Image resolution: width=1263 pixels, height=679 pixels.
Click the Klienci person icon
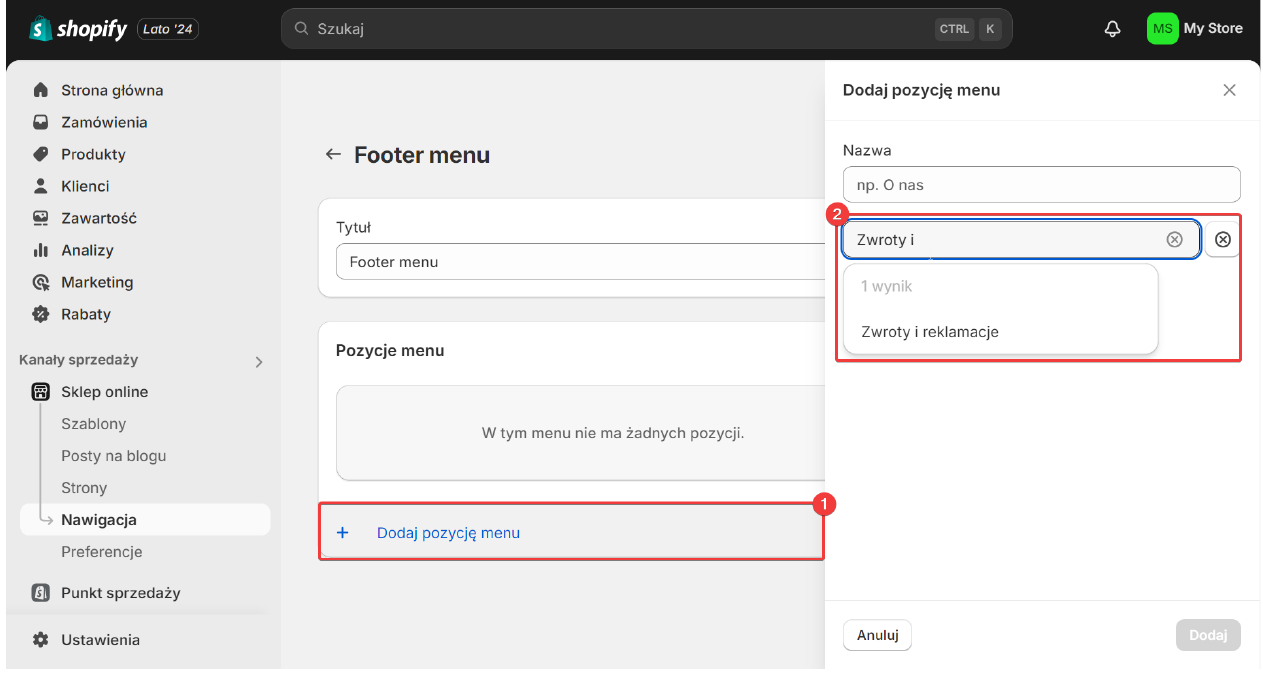click(41, 186)
